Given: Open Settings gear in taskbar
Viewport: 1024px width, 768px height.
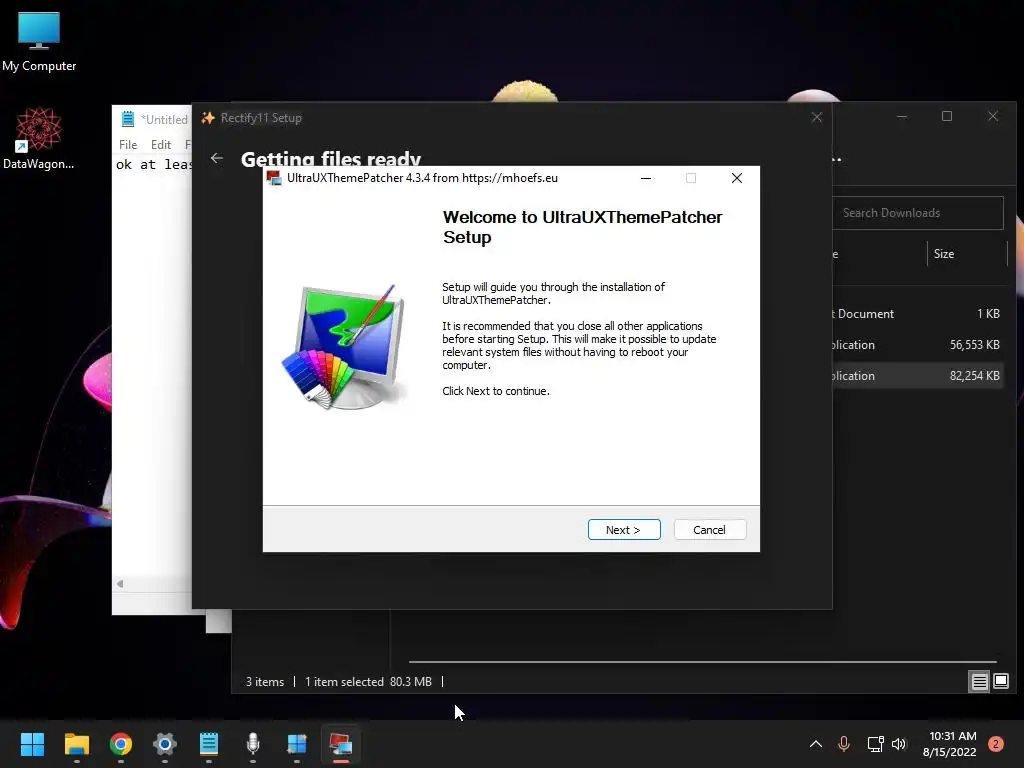Looking at the screenshot, I should pyautogui.click(x=165, y=744).
